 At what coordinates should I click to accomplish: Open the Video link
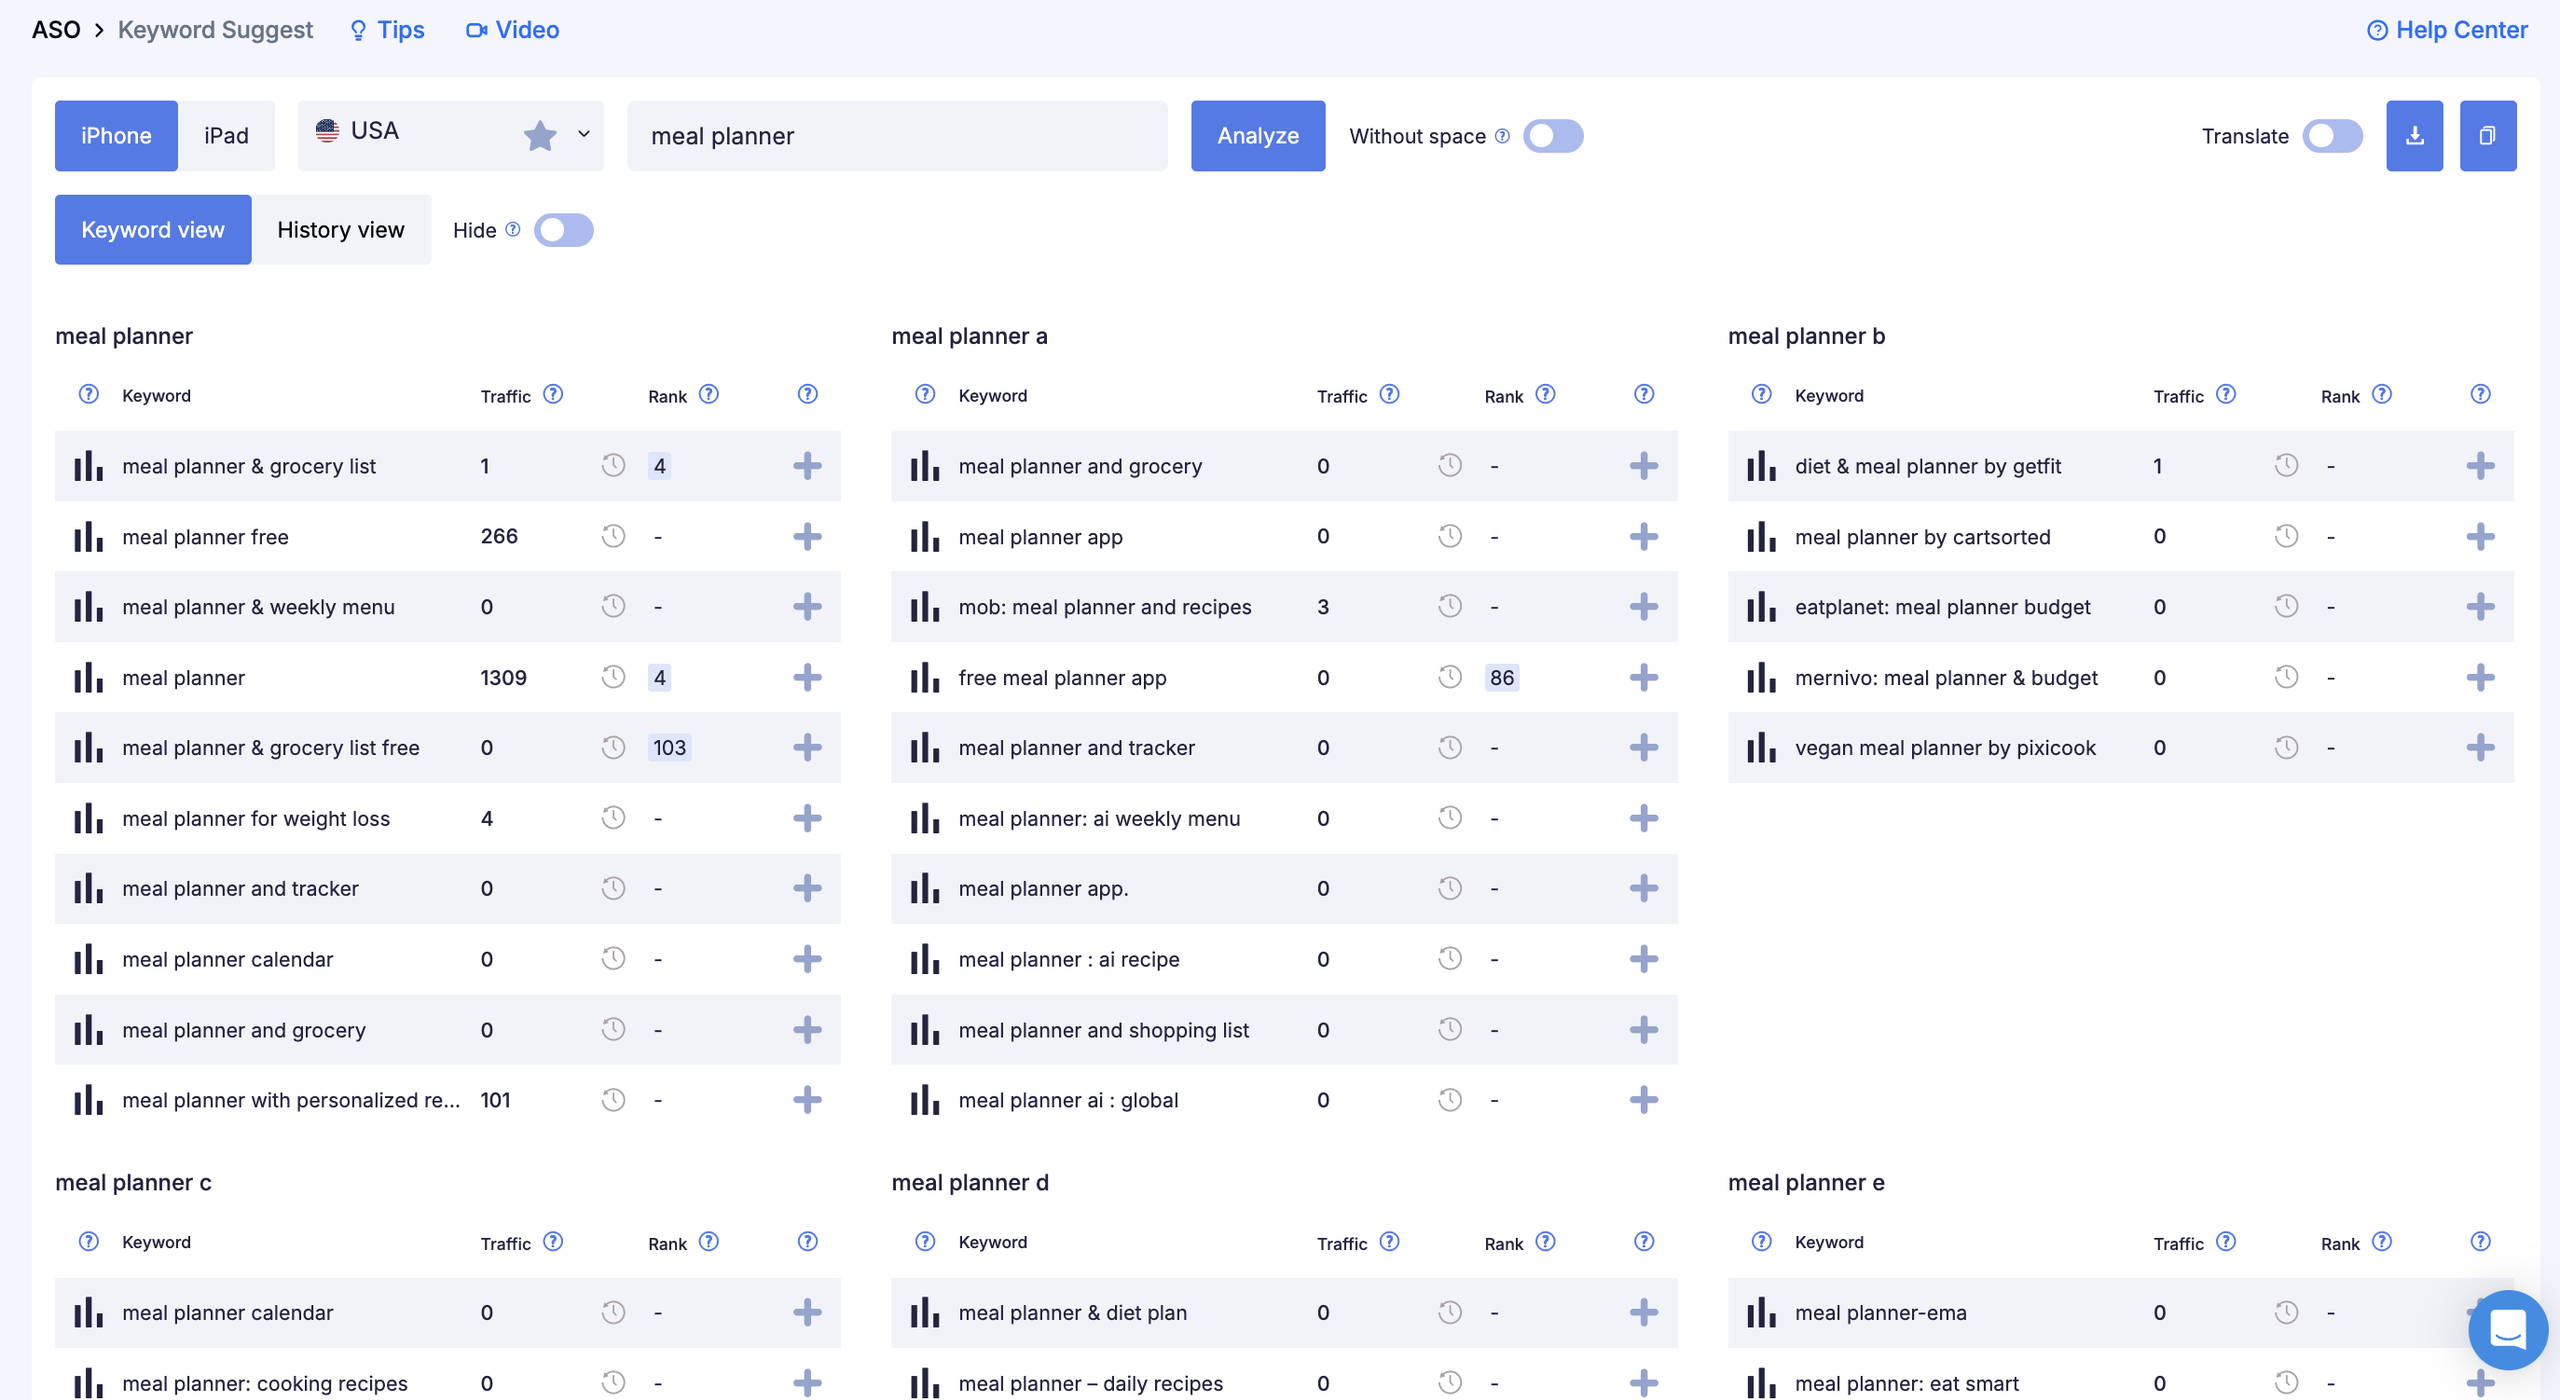point(513,30)
